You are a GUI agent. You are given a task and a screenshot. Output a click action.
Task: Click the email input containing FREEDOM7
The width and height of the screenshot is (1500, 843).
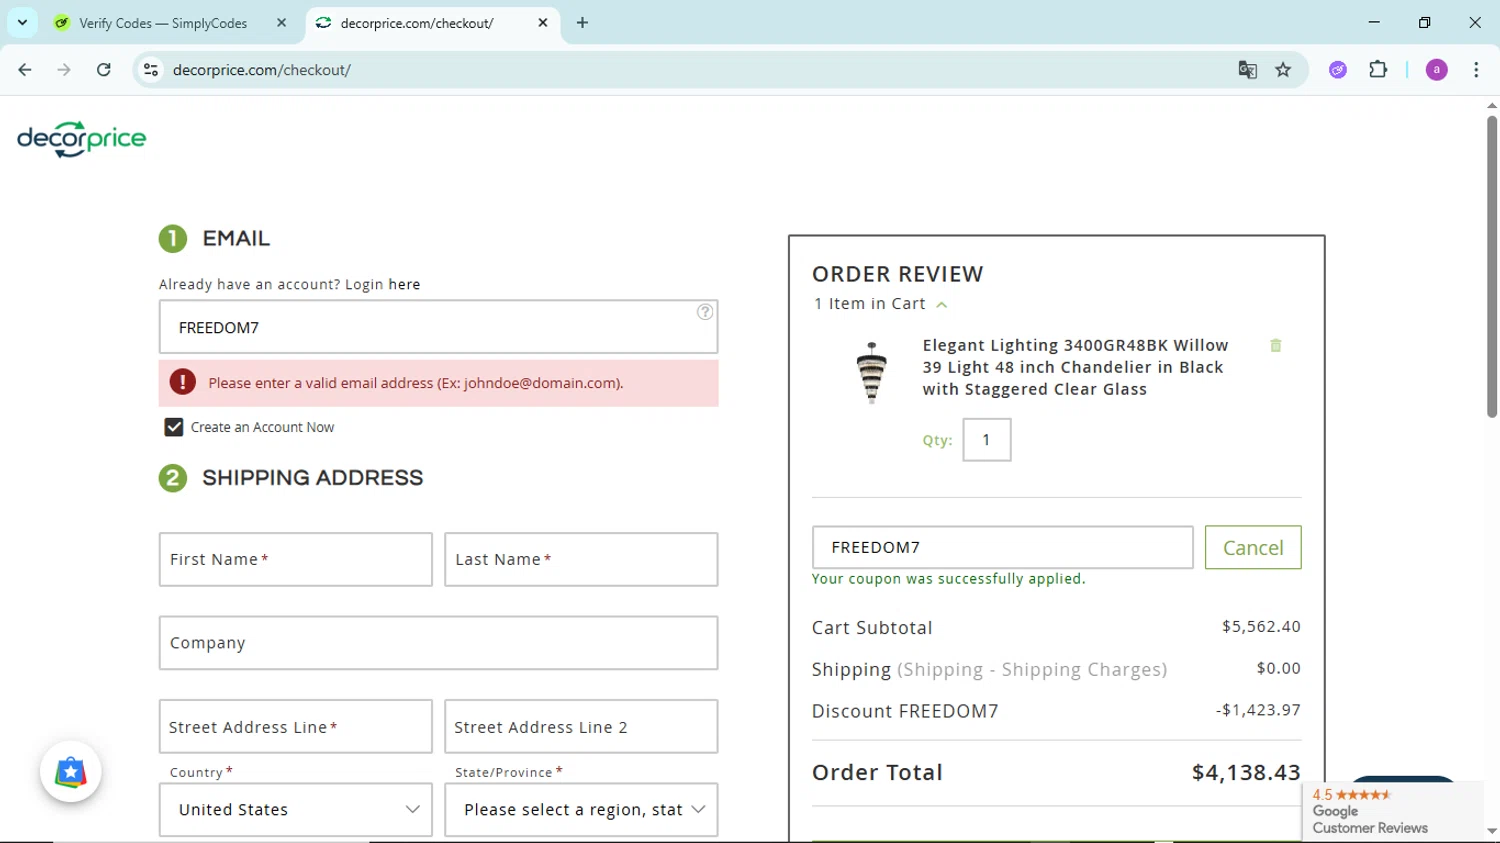tap(438, 327)
